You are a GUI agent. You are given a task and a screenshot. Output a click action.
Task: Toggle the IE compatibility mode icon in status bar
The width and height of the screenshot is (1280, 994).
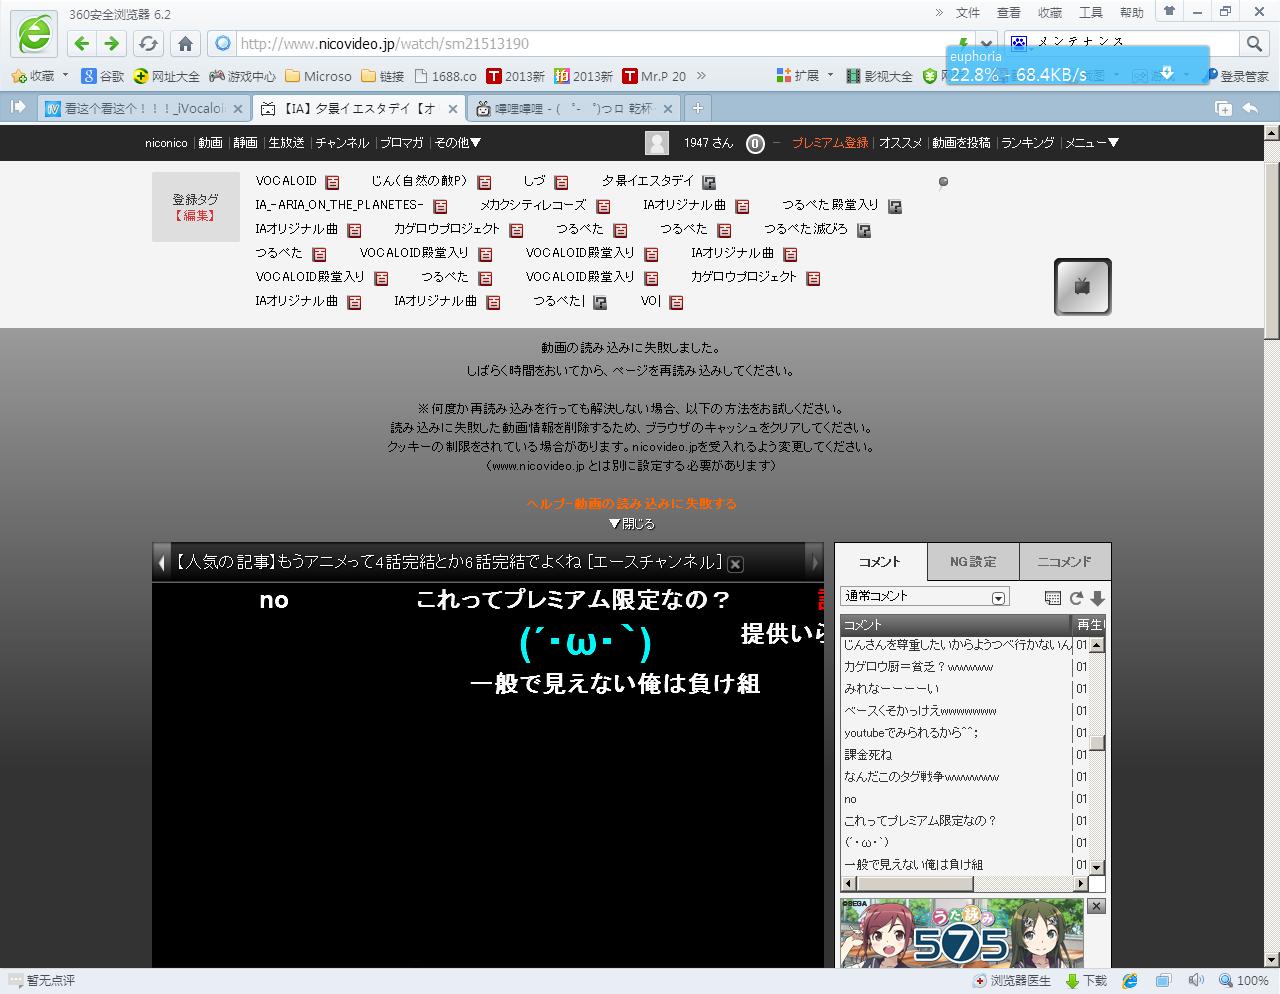pyautogui.click(x=1131, y=981)
